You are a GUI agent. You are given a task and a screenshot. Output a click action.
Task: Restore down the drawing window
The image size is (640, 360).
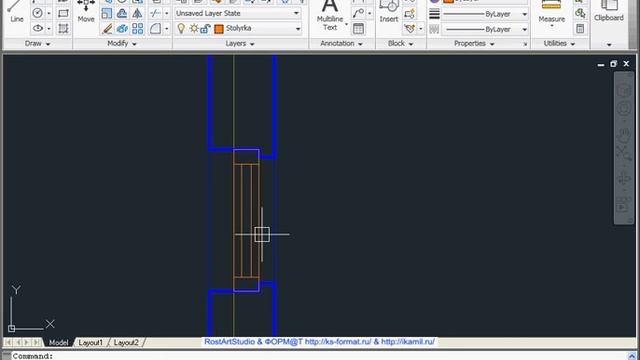coord(613,64)
